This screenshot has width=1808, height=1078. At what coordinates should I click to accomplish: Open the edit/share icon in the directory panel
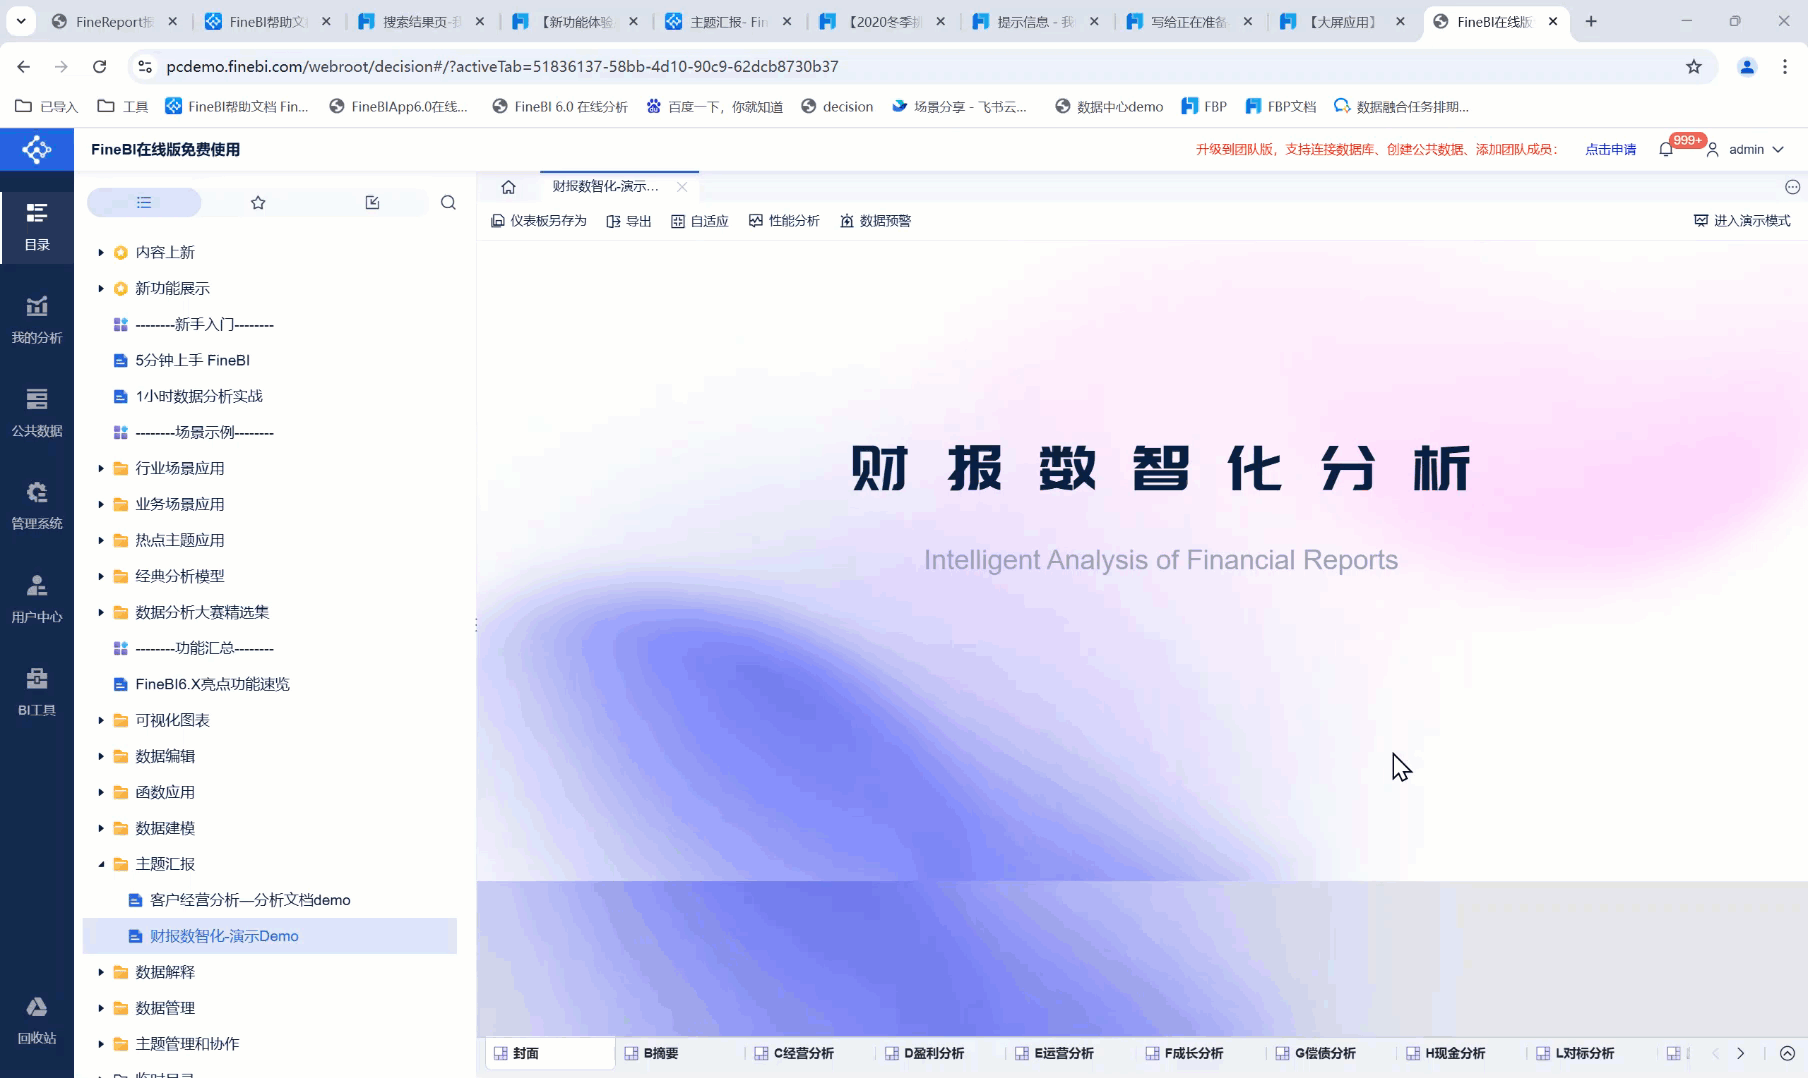click(x=372, y=202)
